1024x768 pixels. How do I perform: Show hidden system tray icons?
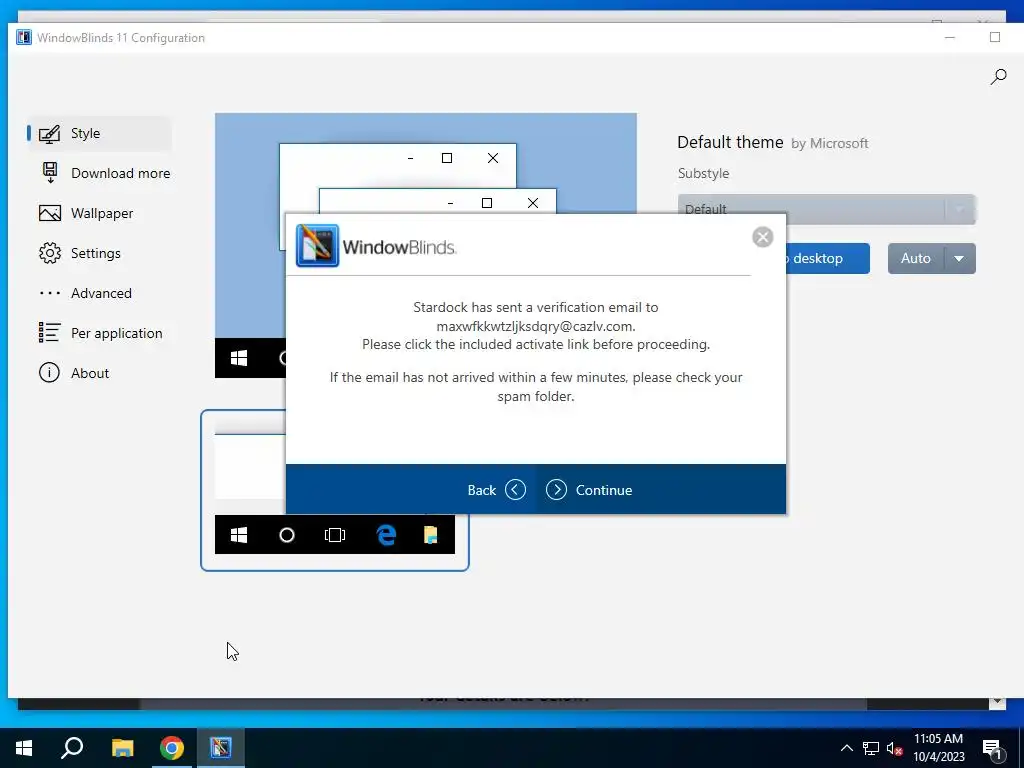[846, 748]
